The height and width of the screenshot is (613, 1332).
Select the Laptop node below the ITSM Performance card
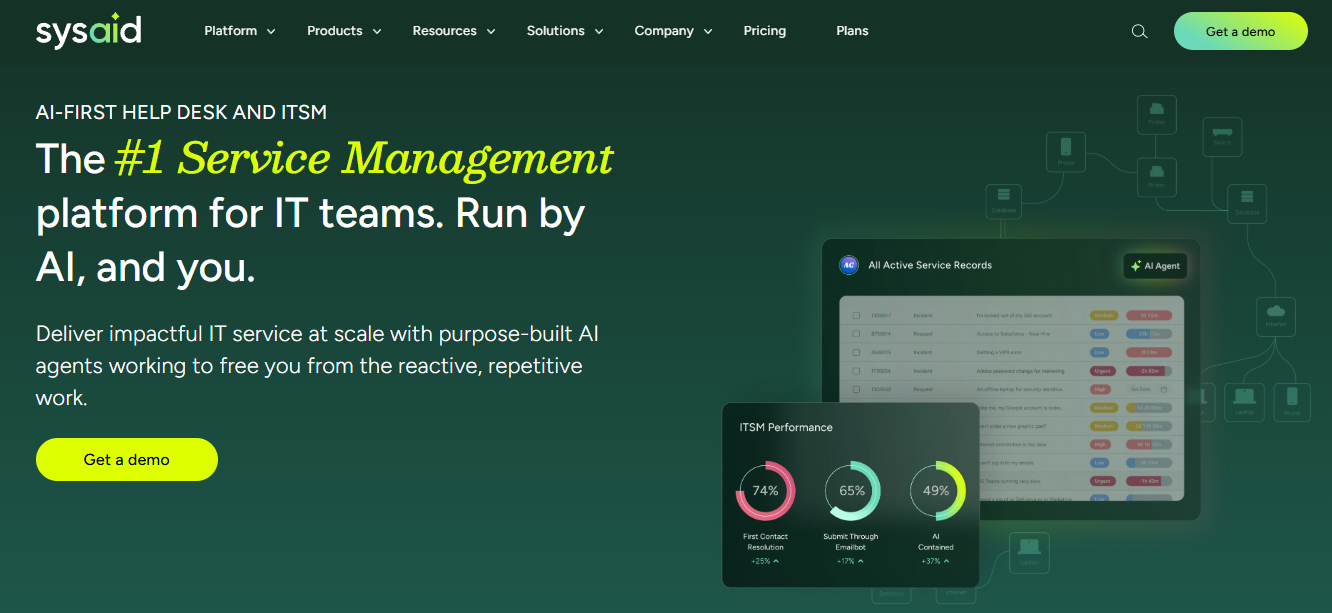(1029, 552)
